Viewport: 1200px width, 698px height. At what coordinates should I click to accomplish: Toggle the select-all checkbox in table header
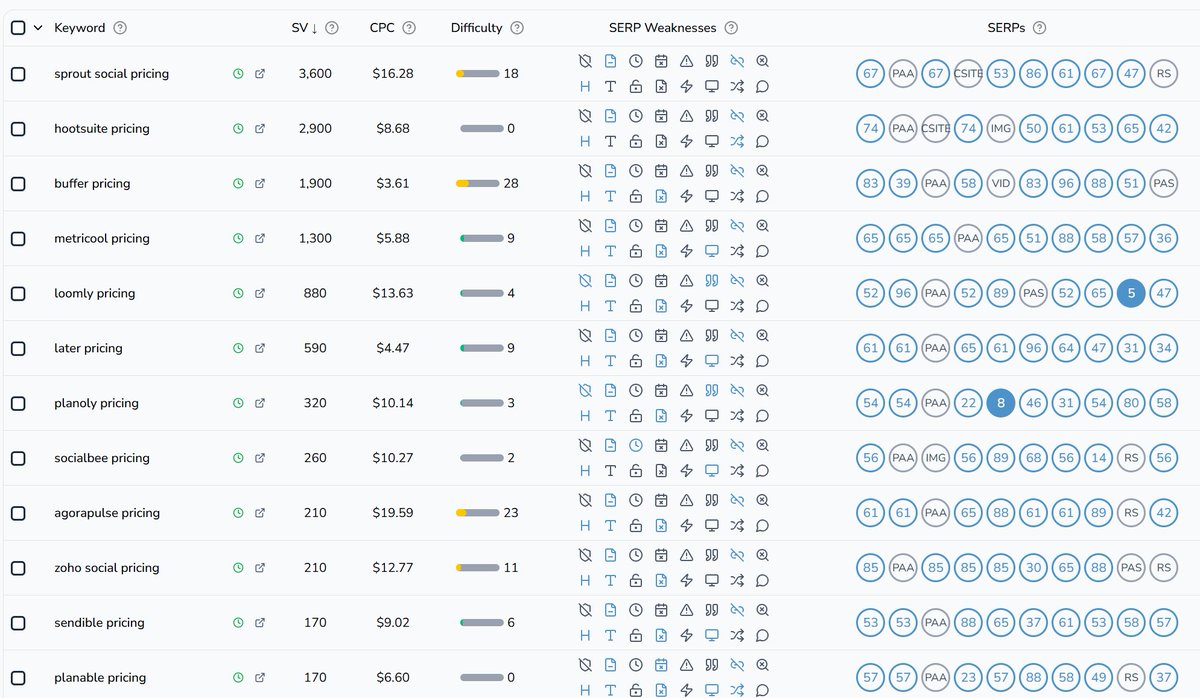pos(18,28)
